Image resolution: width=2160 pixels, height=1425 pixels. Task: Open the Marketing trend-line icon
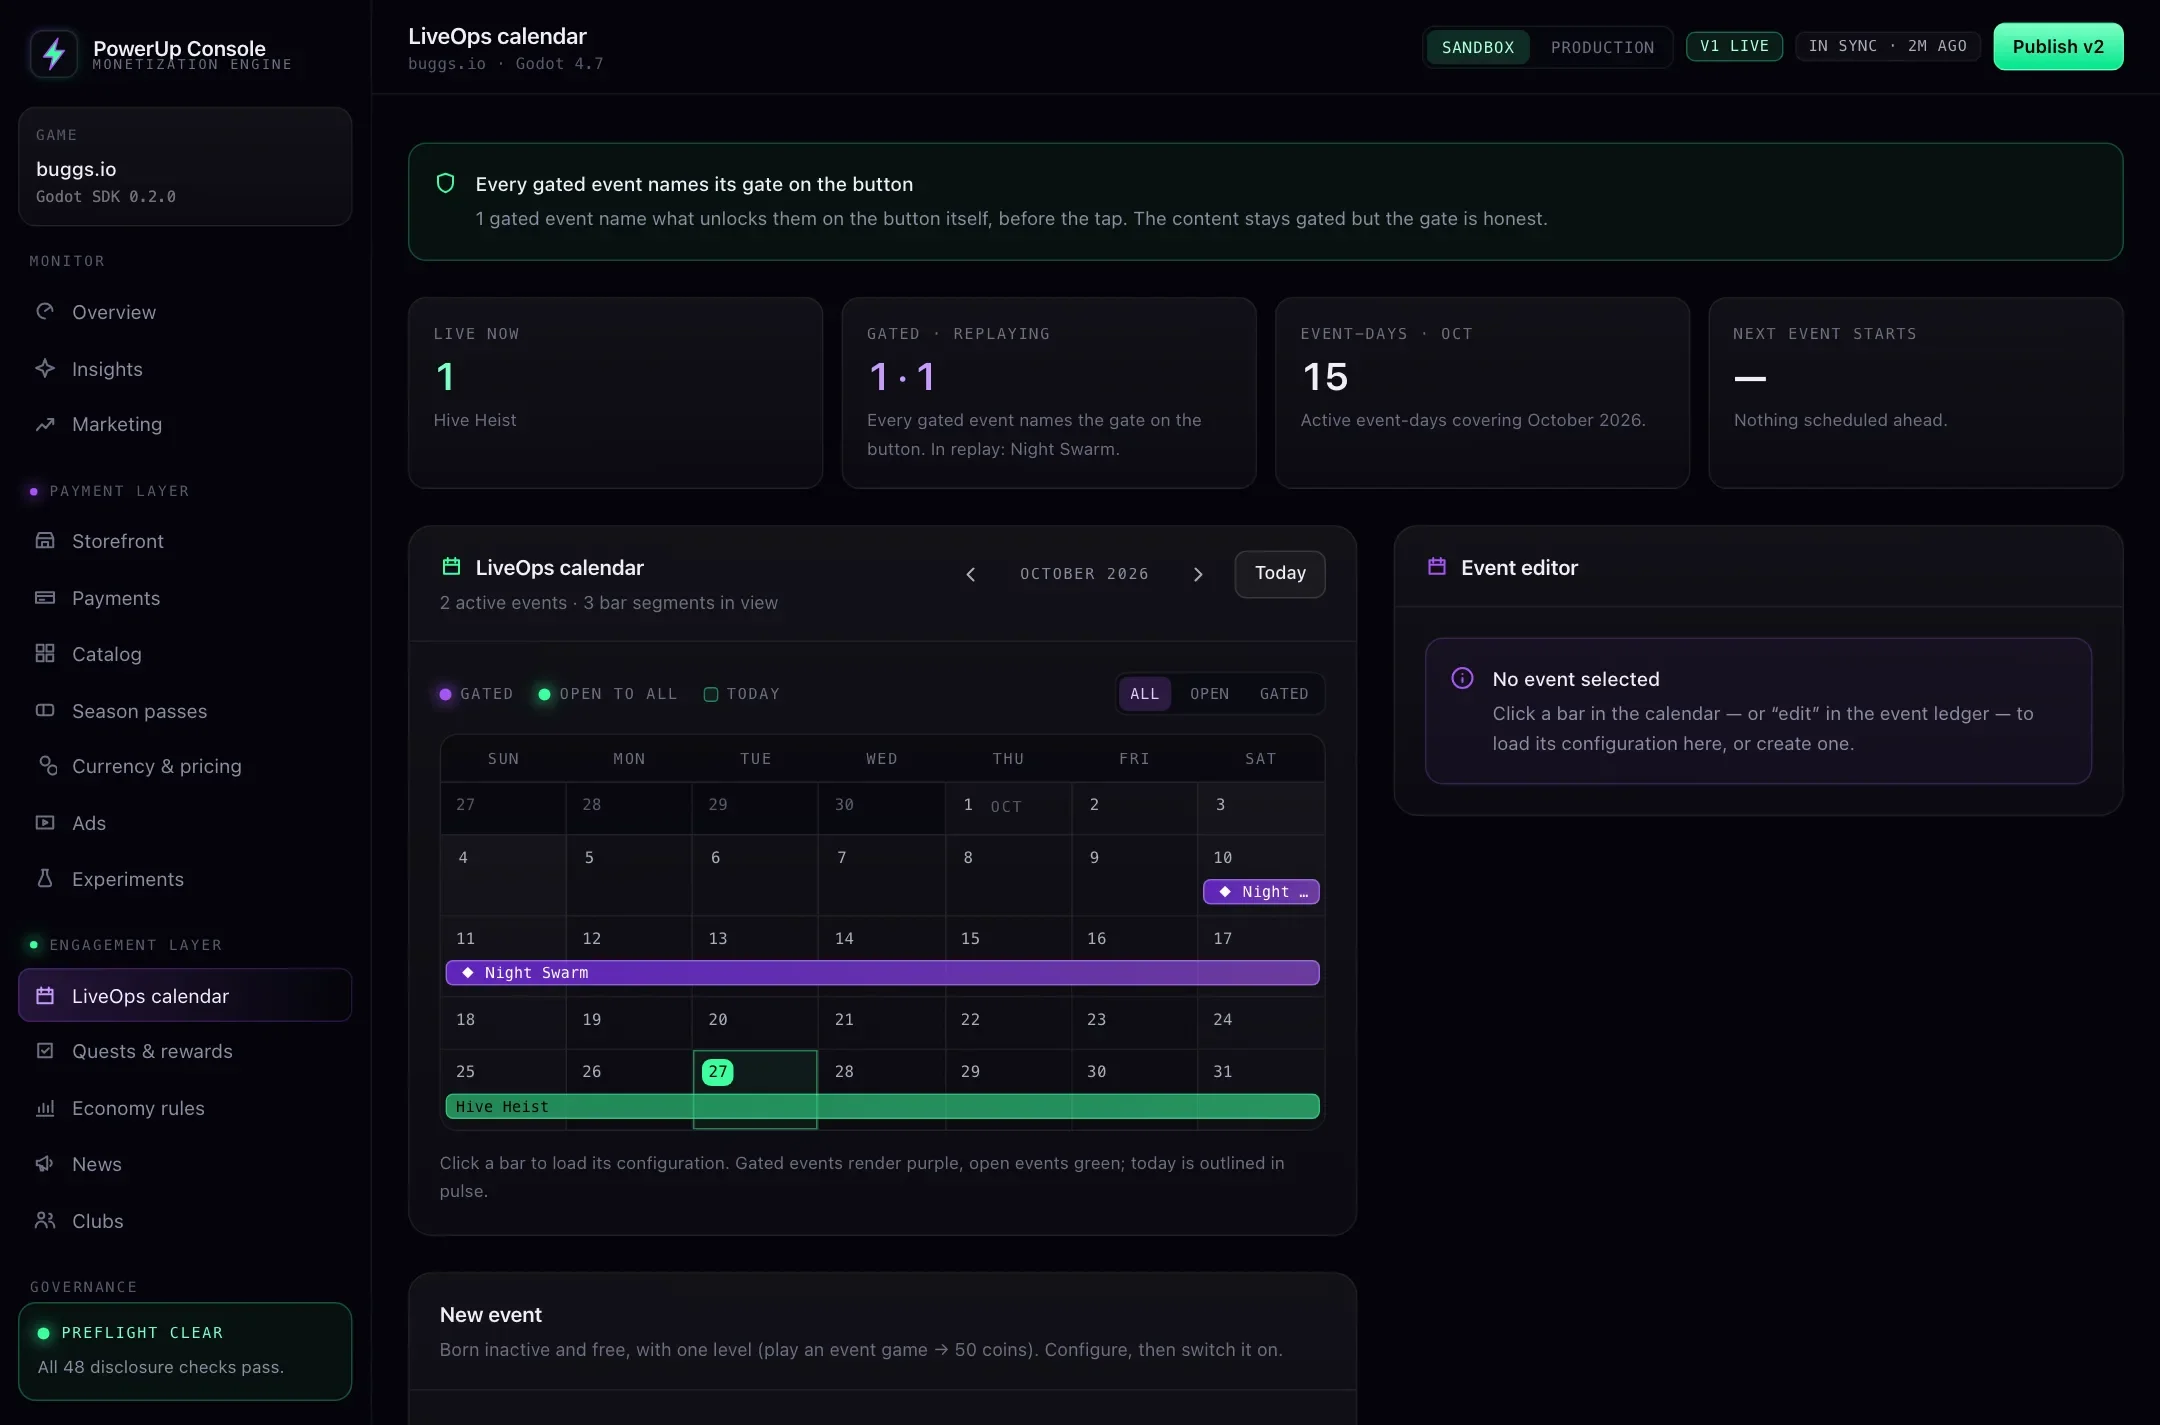45,424
